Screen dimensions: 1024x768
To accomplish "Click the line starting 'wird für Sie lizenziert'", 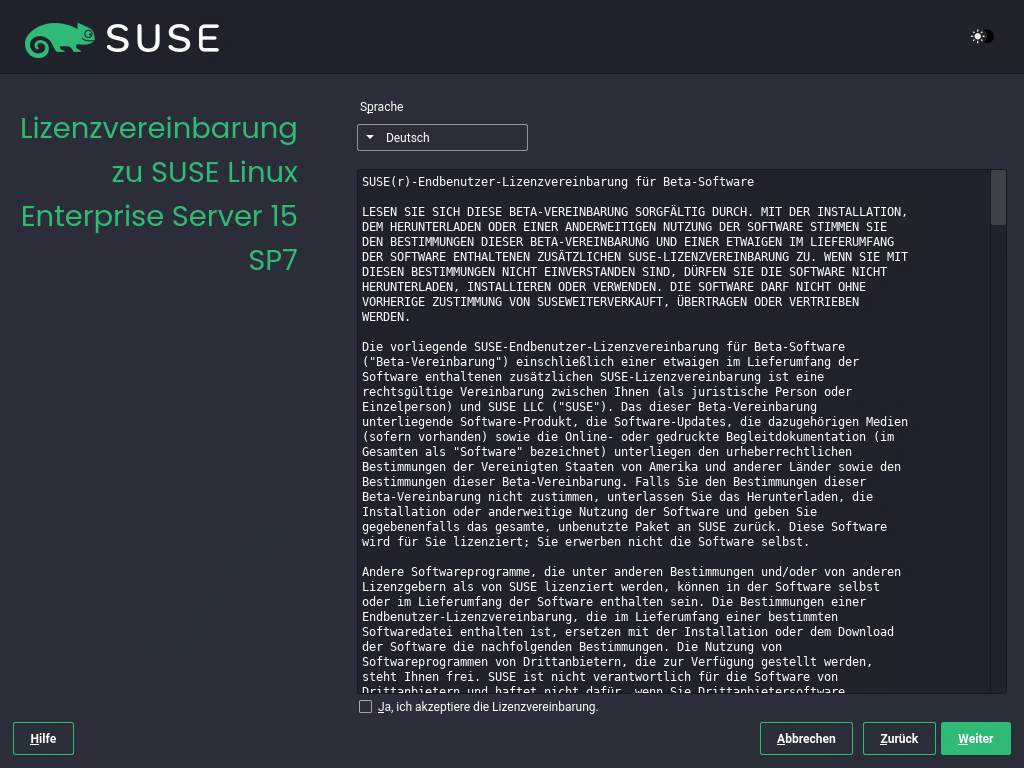I will tap(586, 541).
